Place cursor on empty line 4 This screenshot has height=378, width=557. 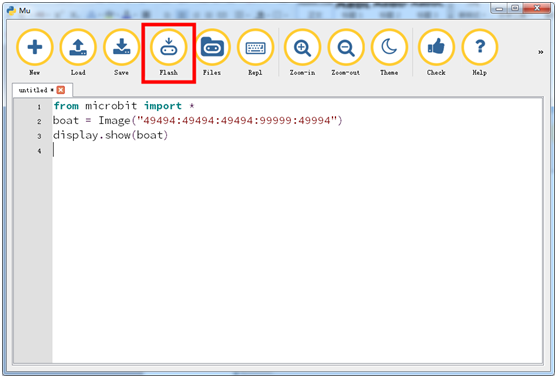[x=298, y=150]
